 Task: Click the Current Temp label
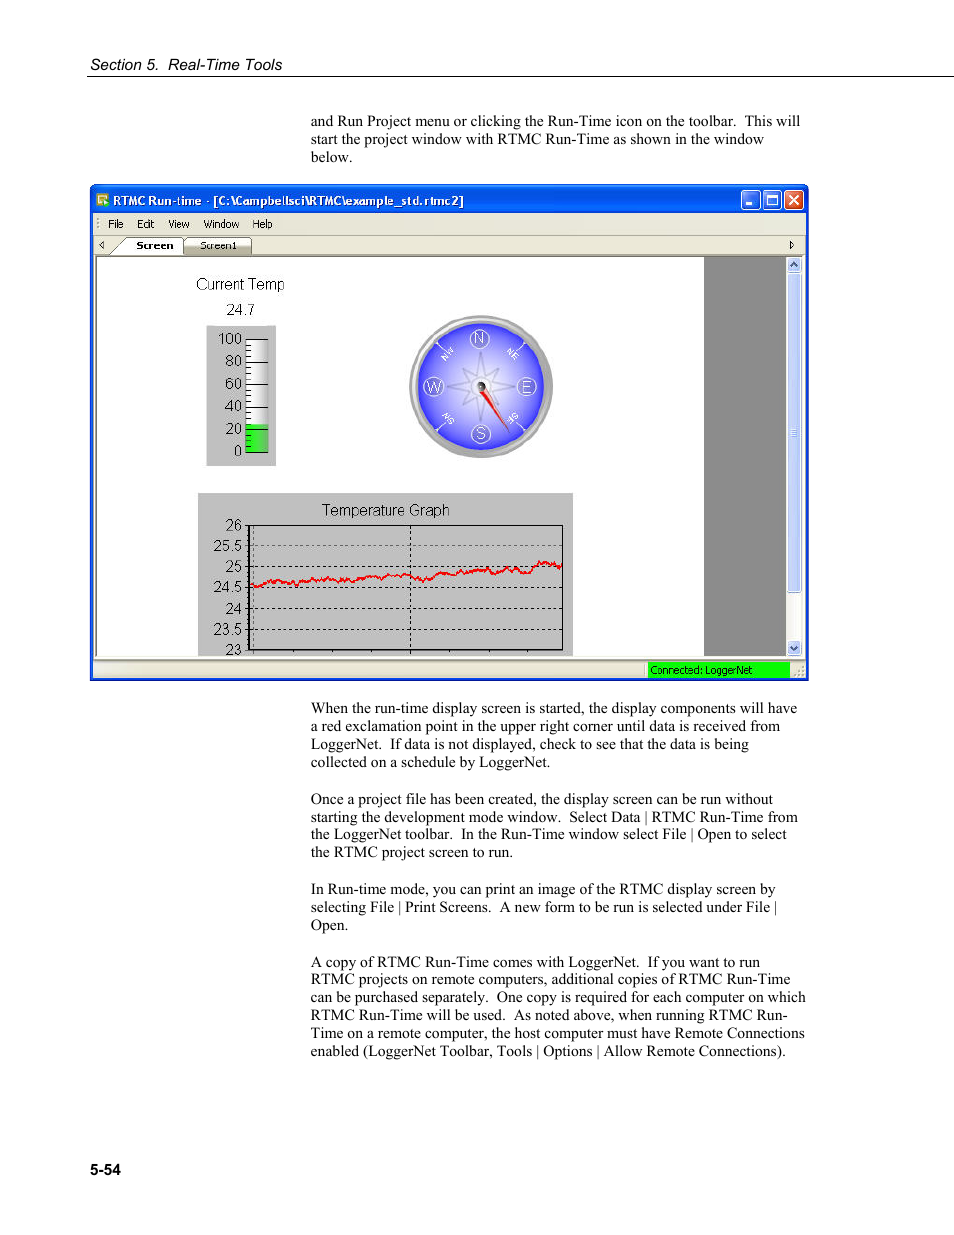(240, 284)
